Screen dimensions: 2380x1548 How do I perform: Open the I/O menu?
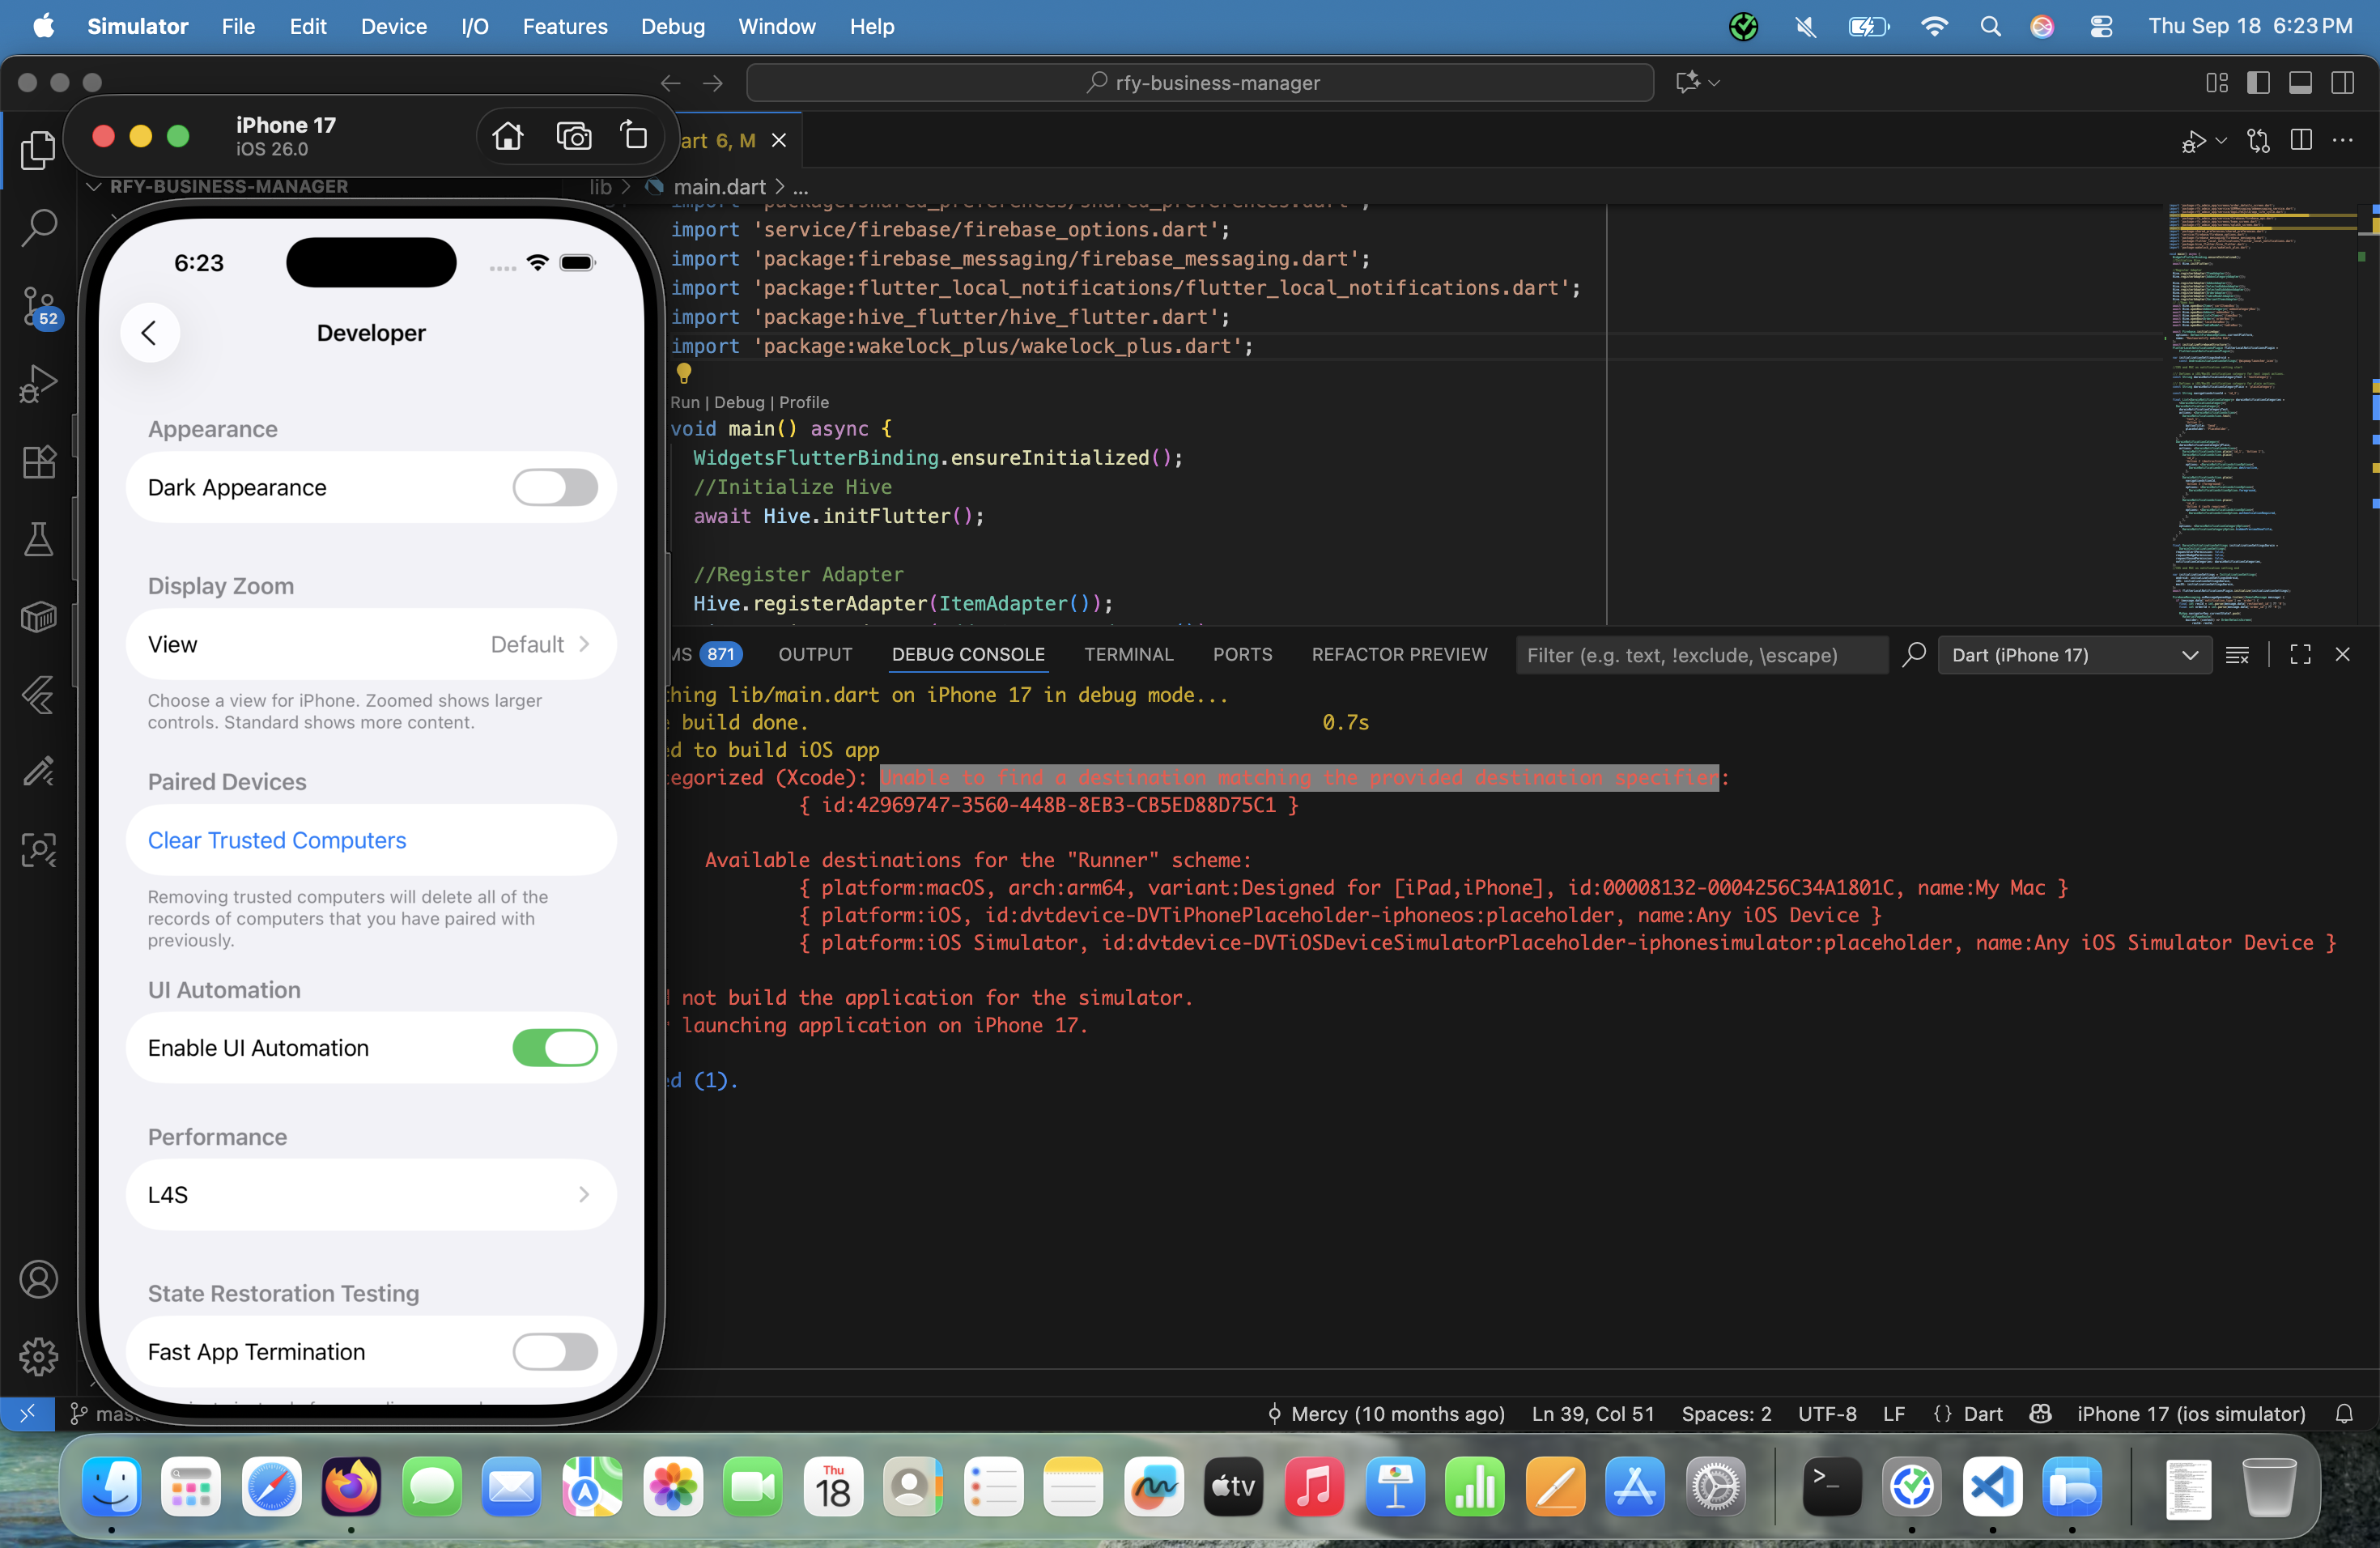pyautogui.click(x=475, y=27)
